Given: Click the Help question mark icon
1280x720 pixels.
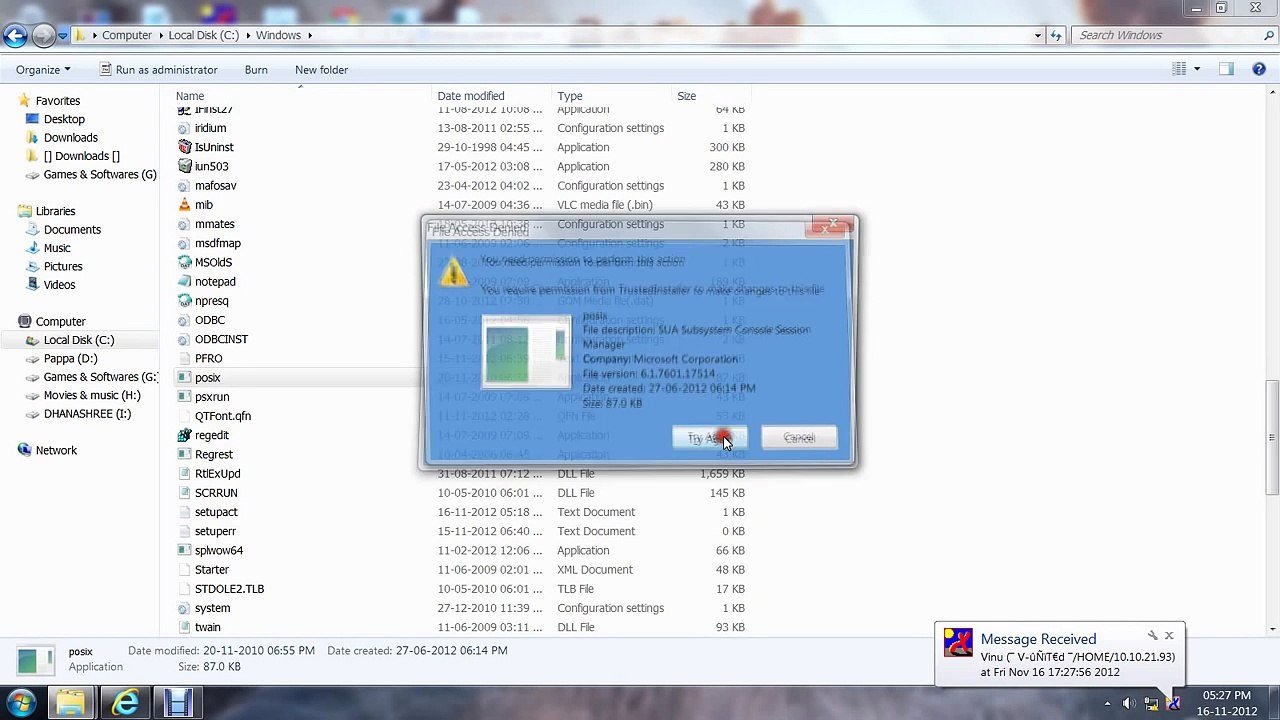Looking at the screenshot, I should pyautogui.click(x=1260, y=69).
